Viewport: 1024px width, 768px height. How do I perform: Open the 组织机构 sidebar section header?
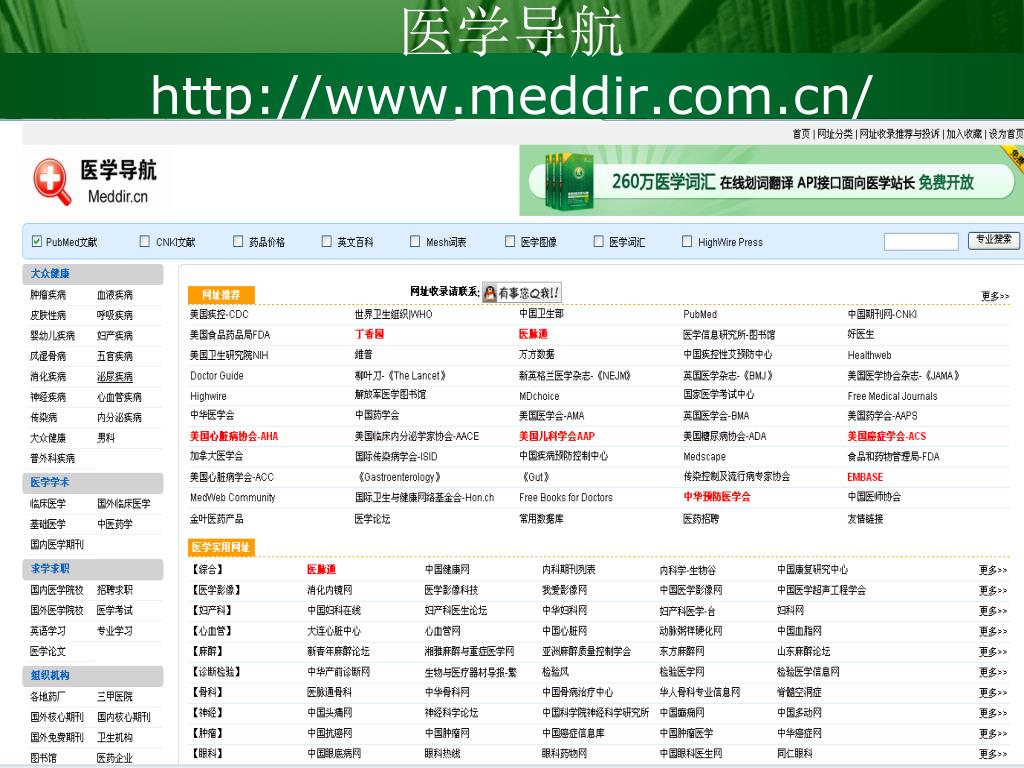point(93,675)
